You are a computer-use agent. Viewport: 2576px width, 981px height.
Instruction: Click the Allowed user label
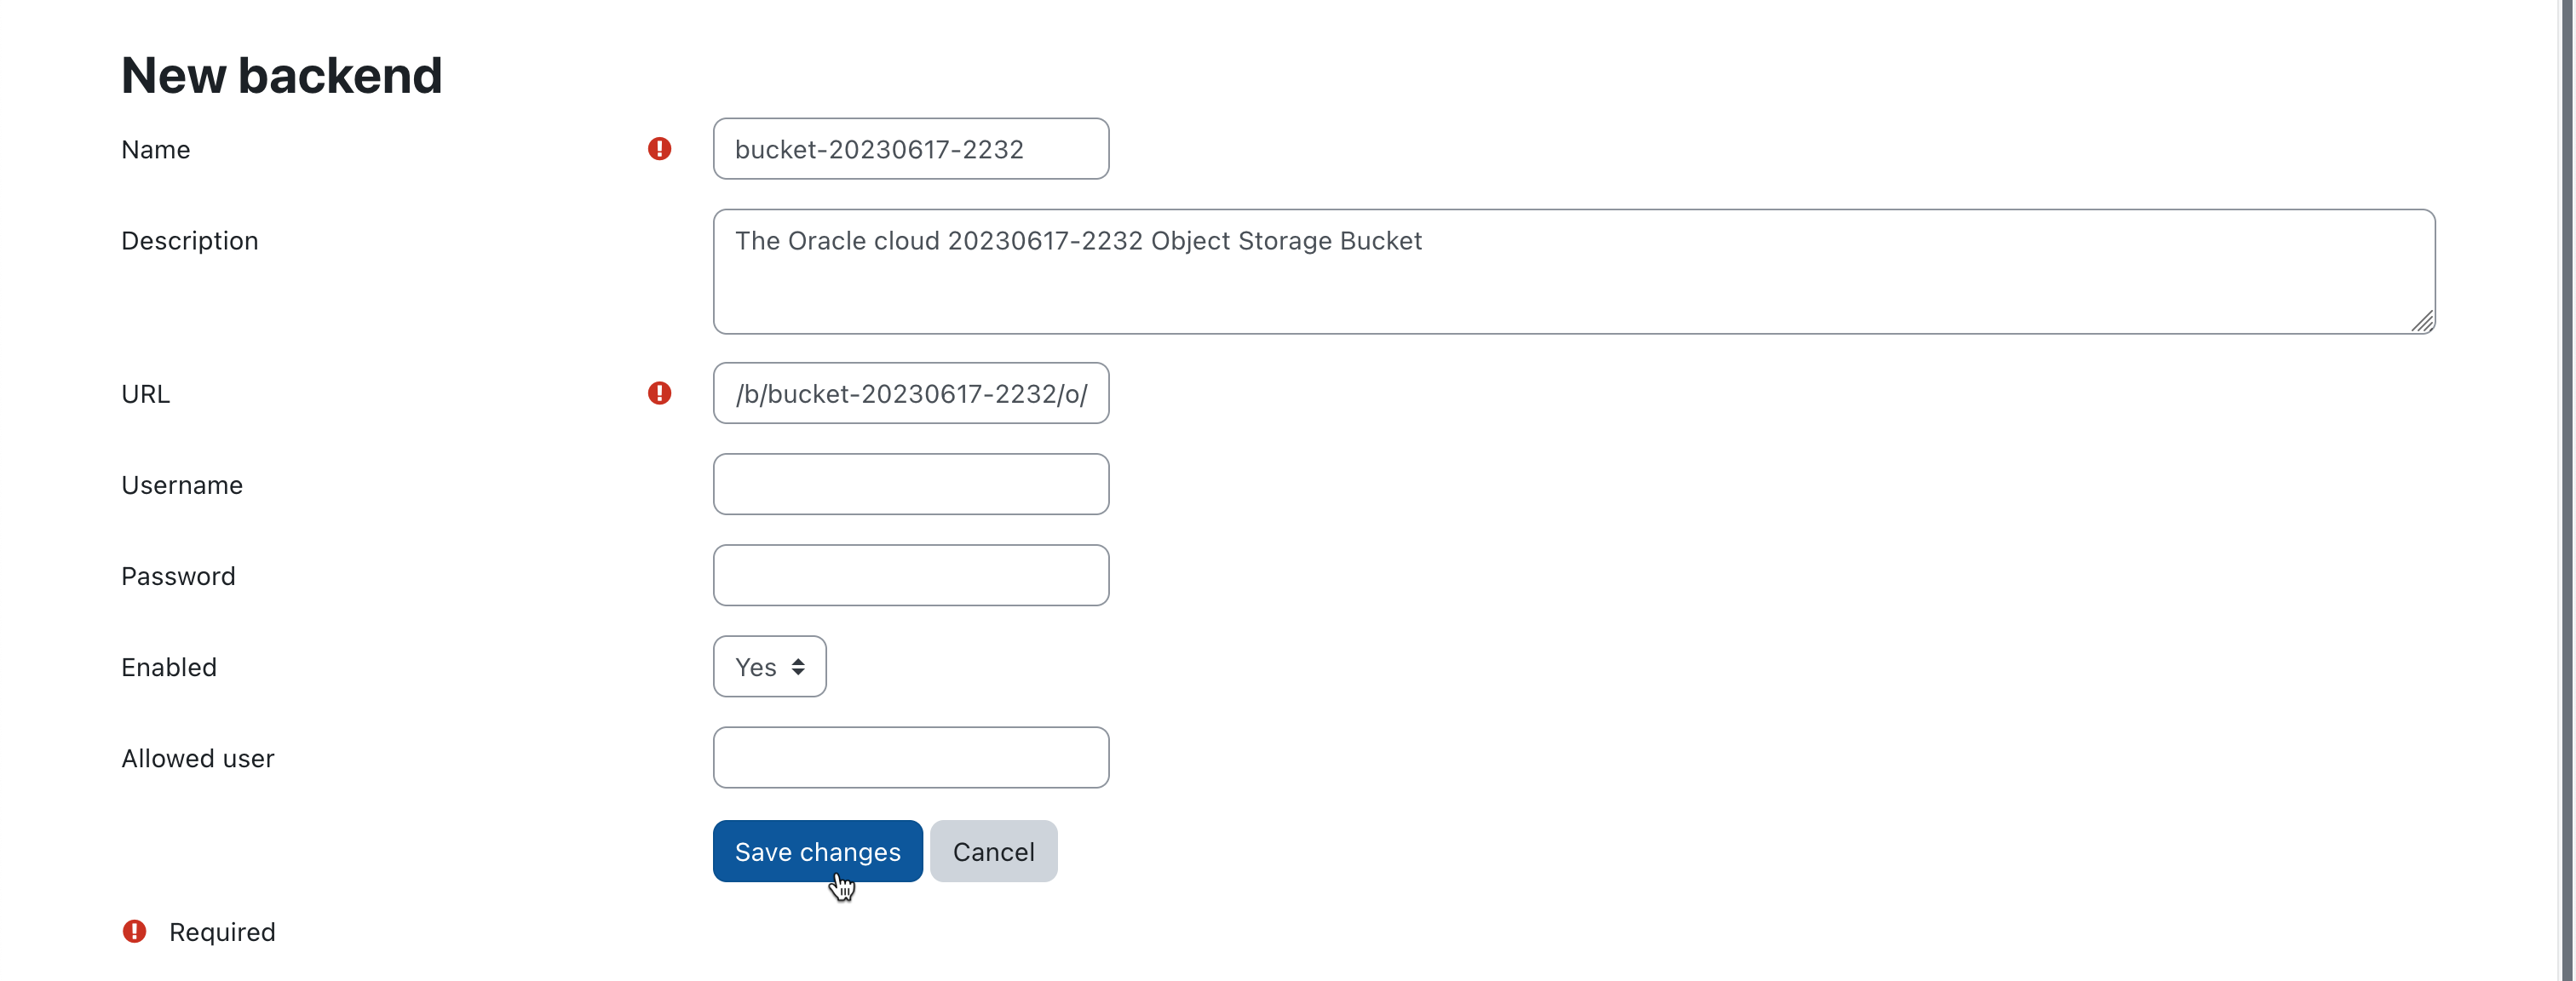tap(197, 758)
